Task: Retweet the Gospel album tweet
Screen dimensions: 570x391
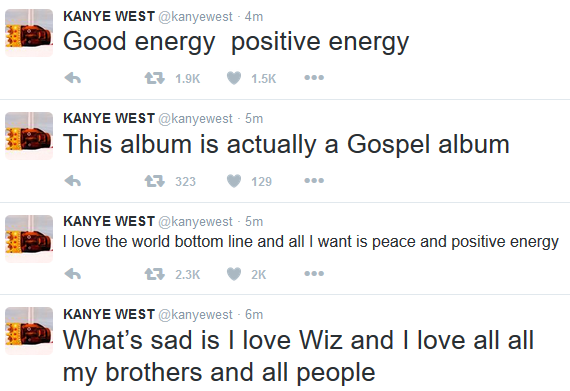Action: tap(154, 181)
